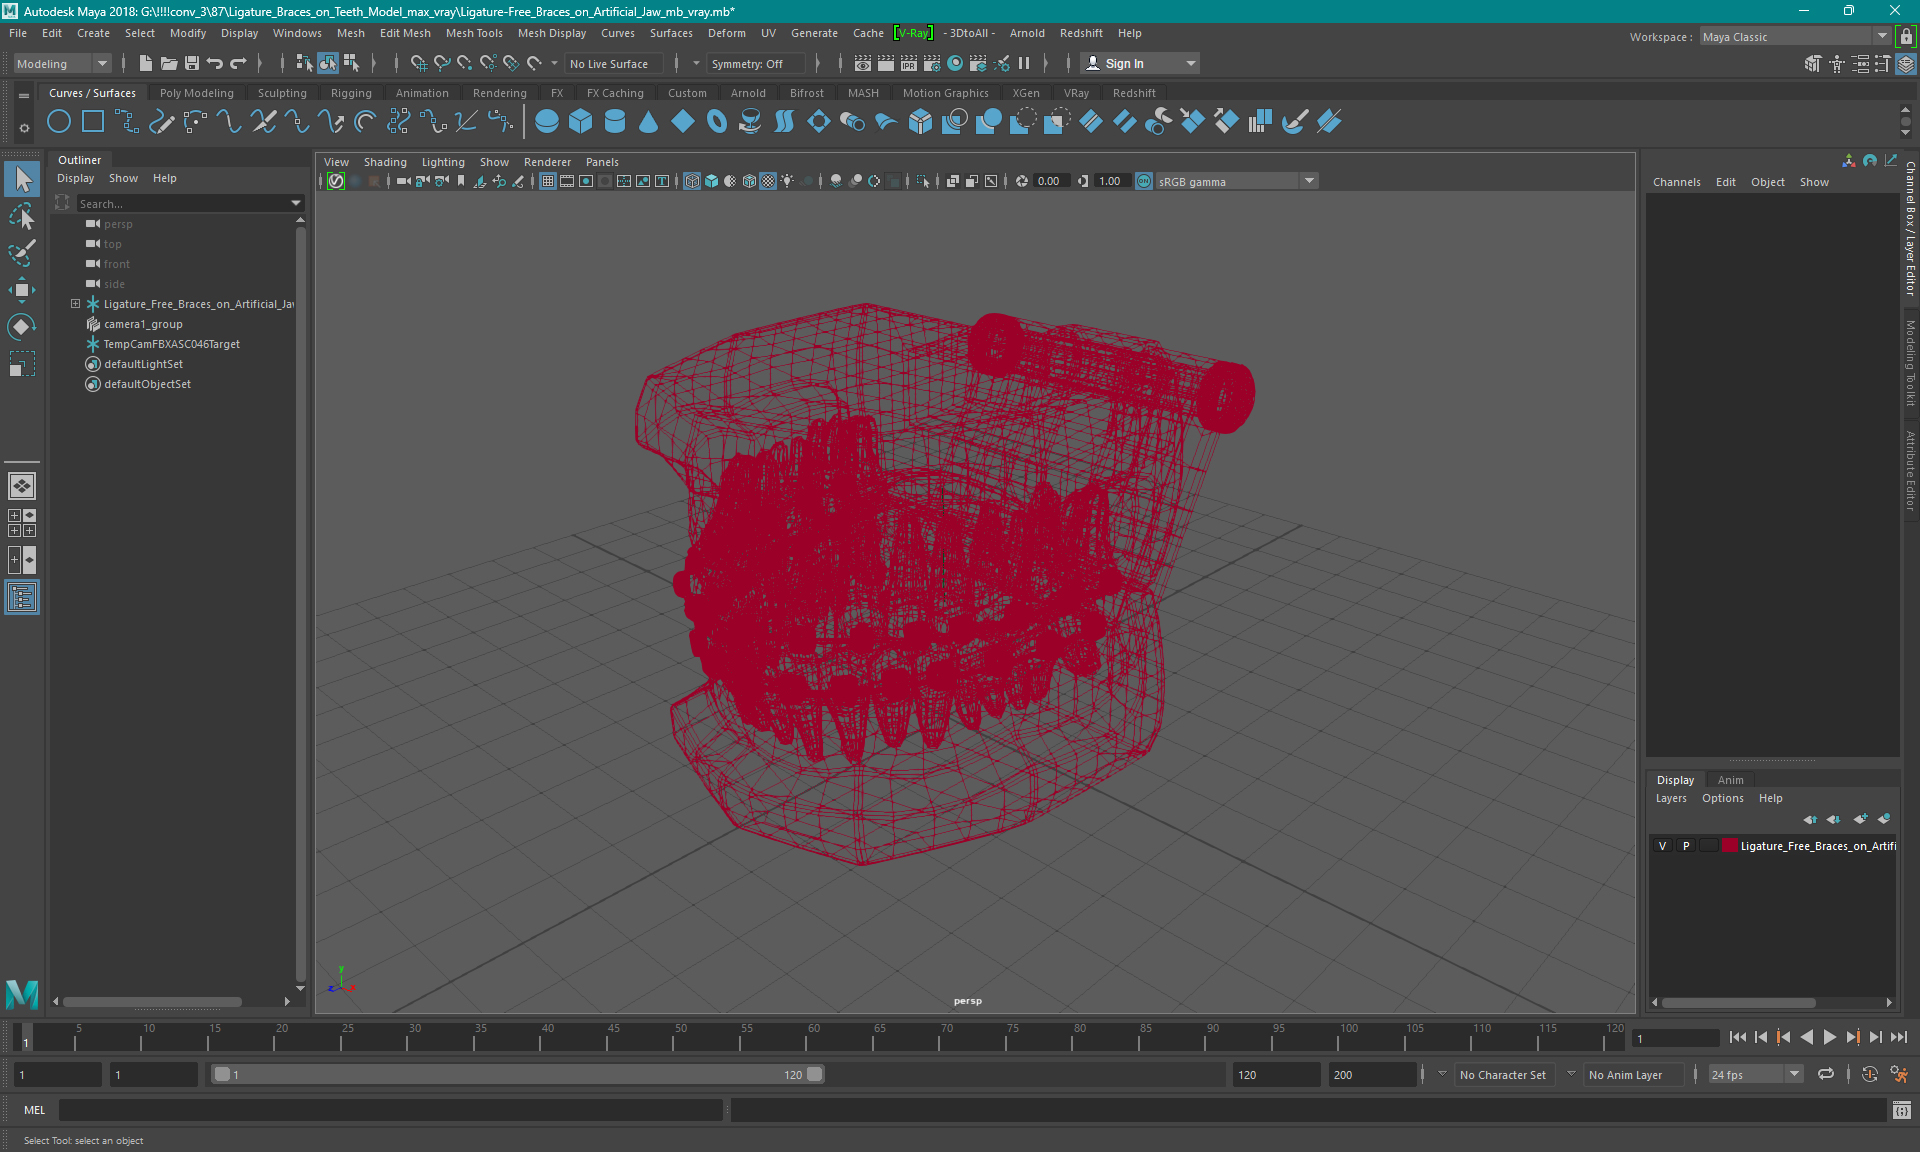Create a NURBS cylinder from the shelf
Screen dimensions: 1920x1152
[x=615, y=122]
